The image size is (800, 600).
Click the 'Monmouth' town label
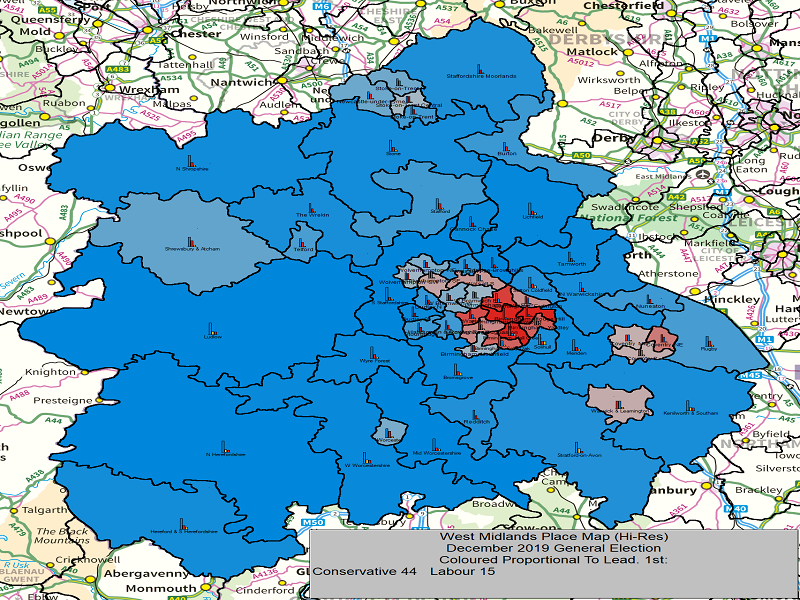[161, 588]
